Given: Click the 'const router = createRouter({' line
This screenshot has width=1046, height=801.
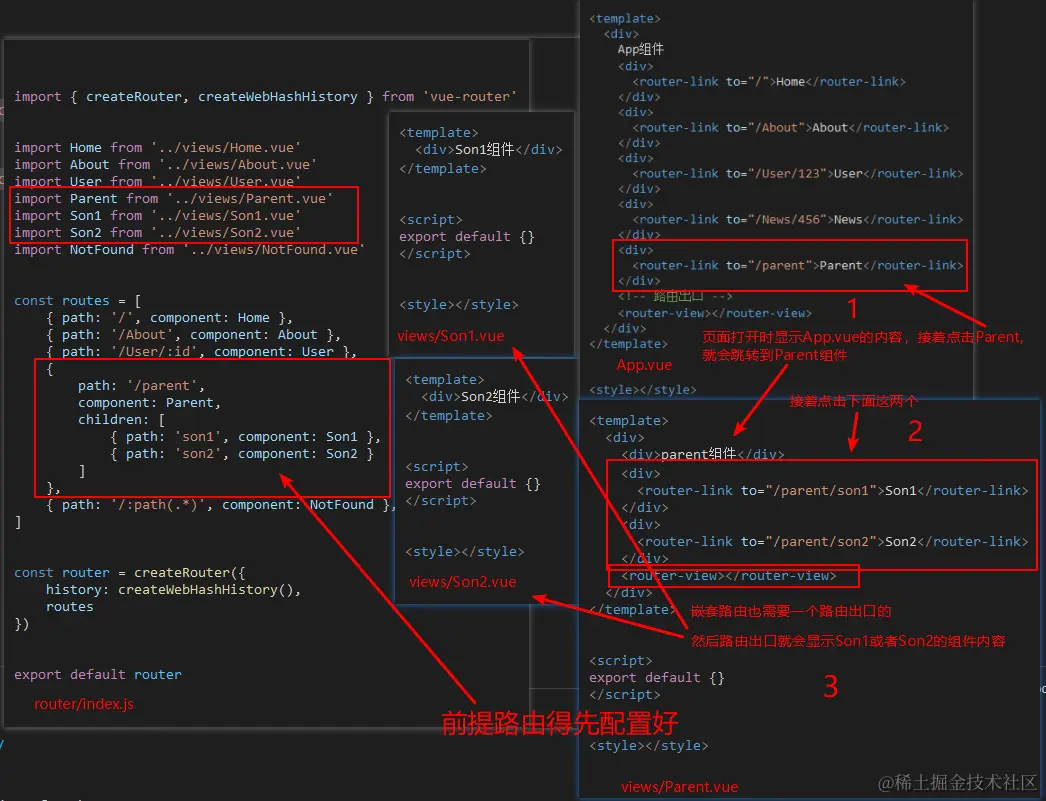Looking at the screenshot, I should (x=130, y=573).
